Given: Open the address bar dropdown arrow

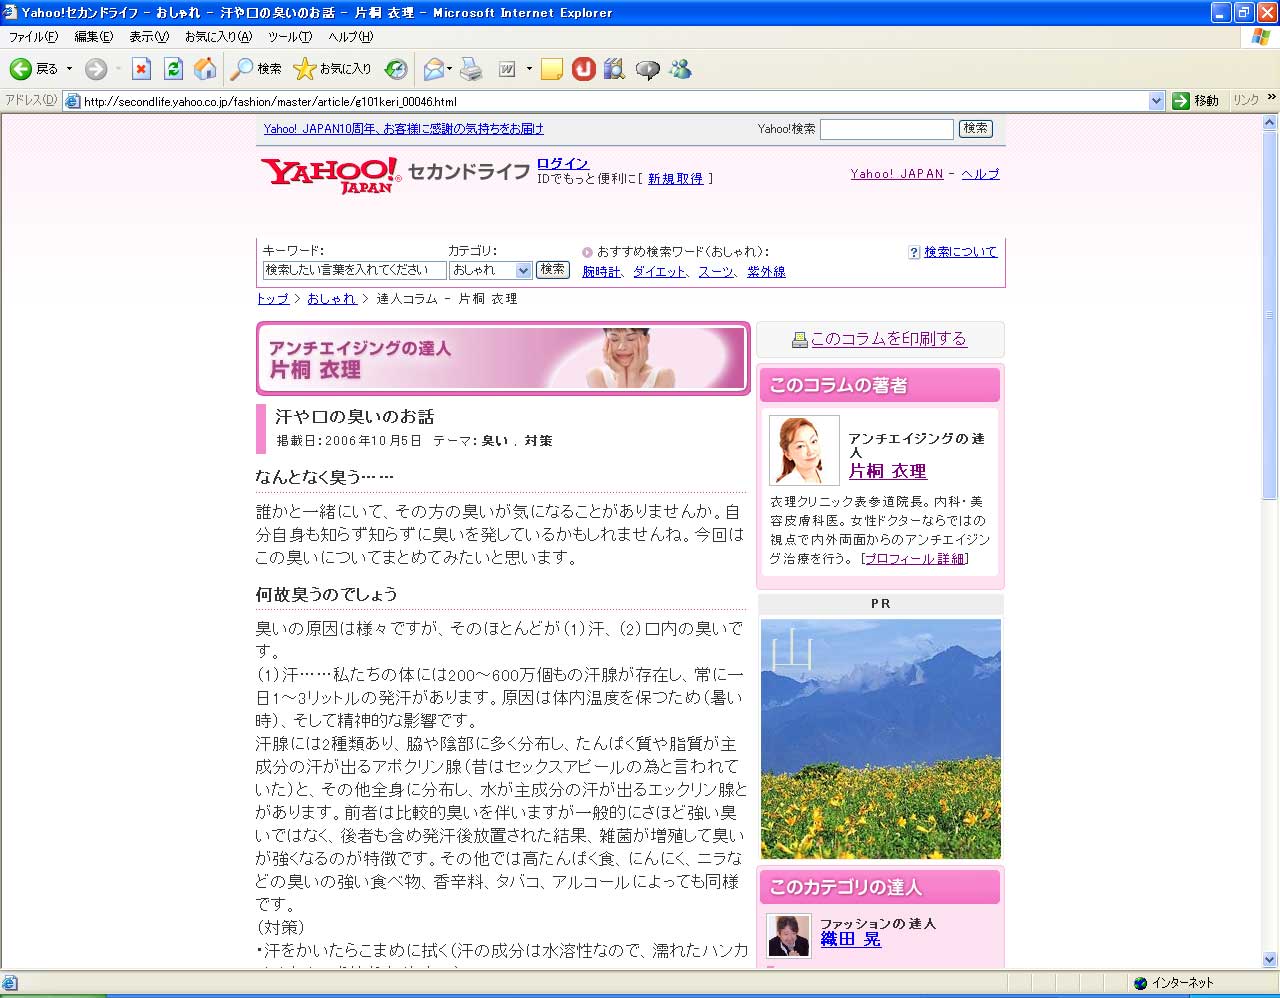Looking at the screenshot, I should [x=1156, y=101].
